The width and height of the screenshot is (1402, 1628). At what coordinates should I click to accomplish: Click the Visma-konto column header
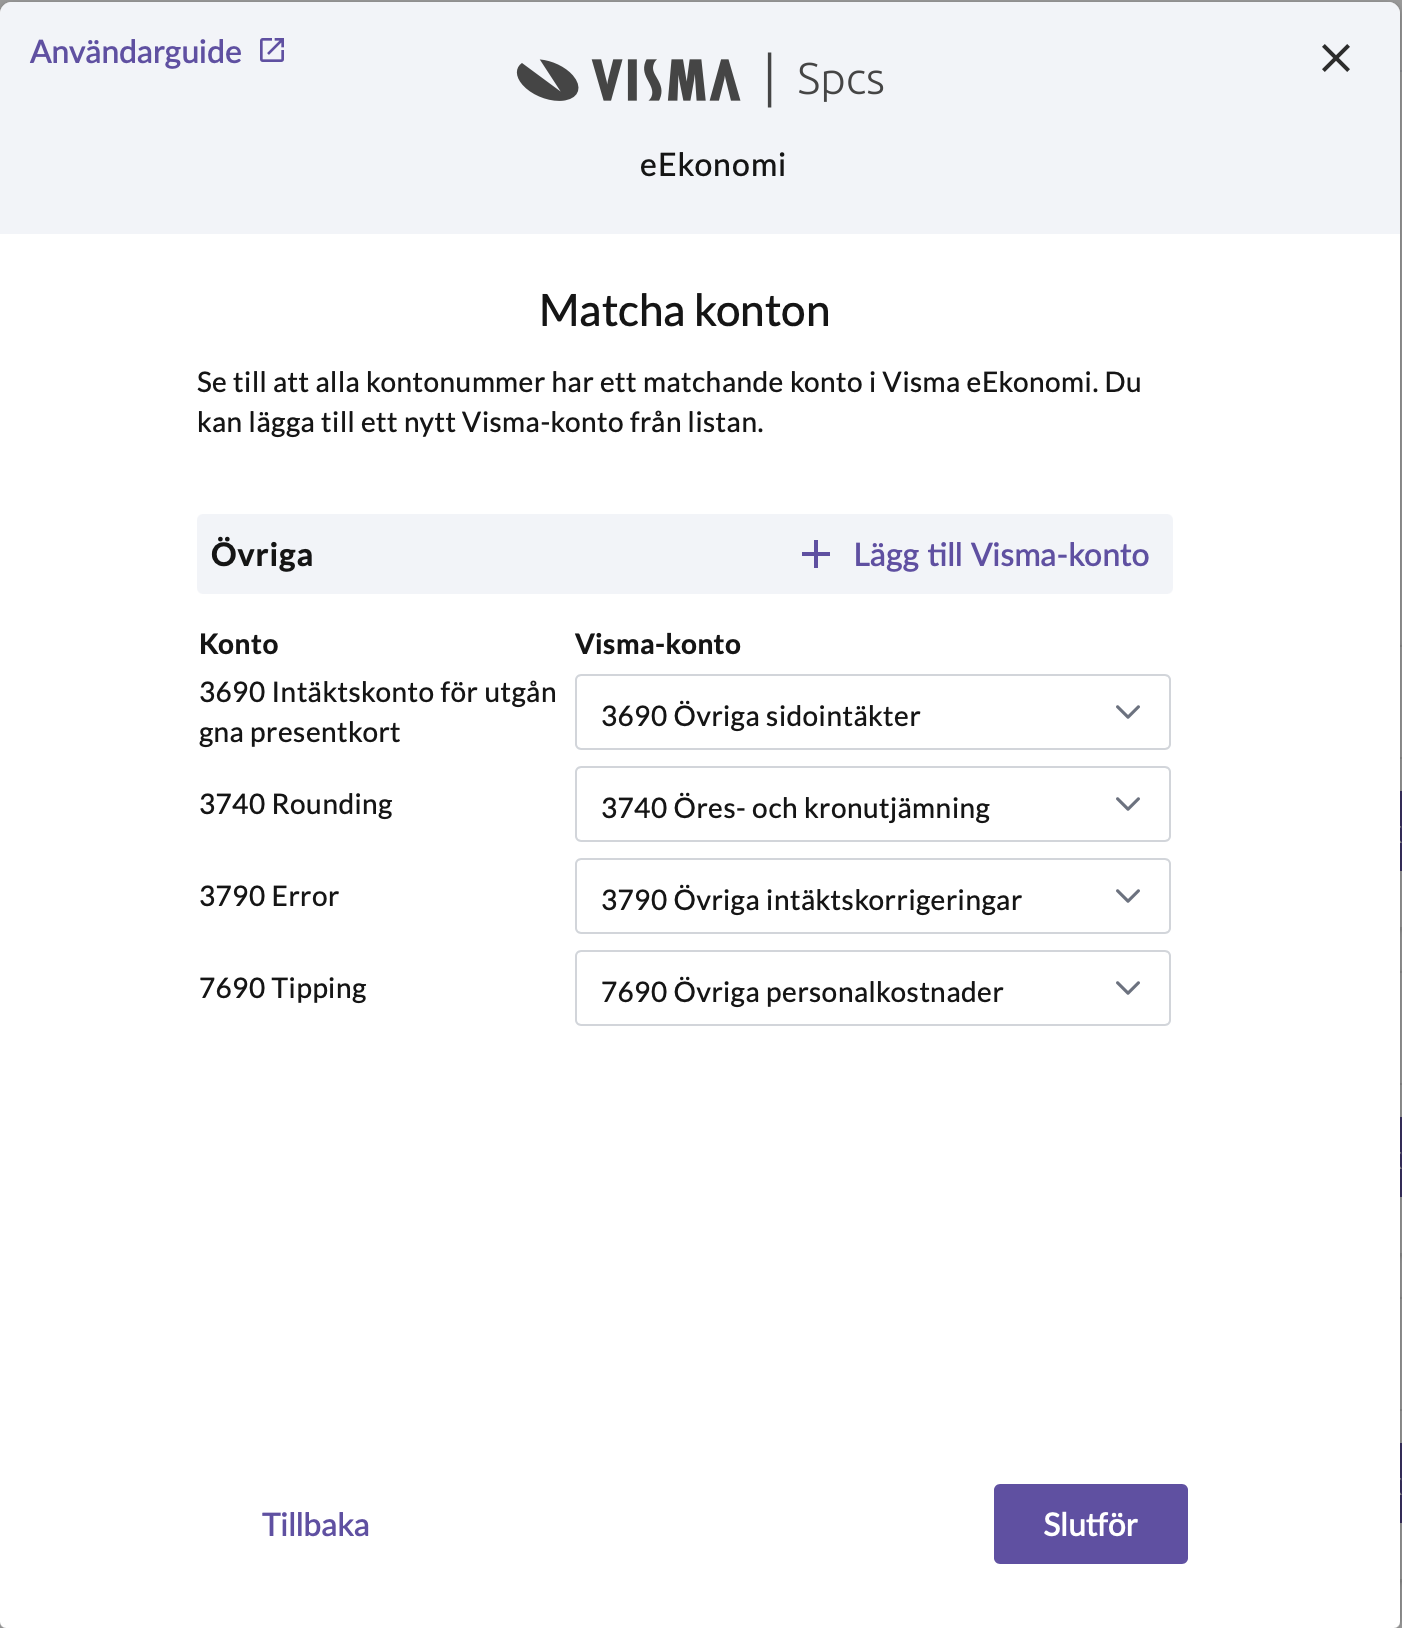pos(658,644)
